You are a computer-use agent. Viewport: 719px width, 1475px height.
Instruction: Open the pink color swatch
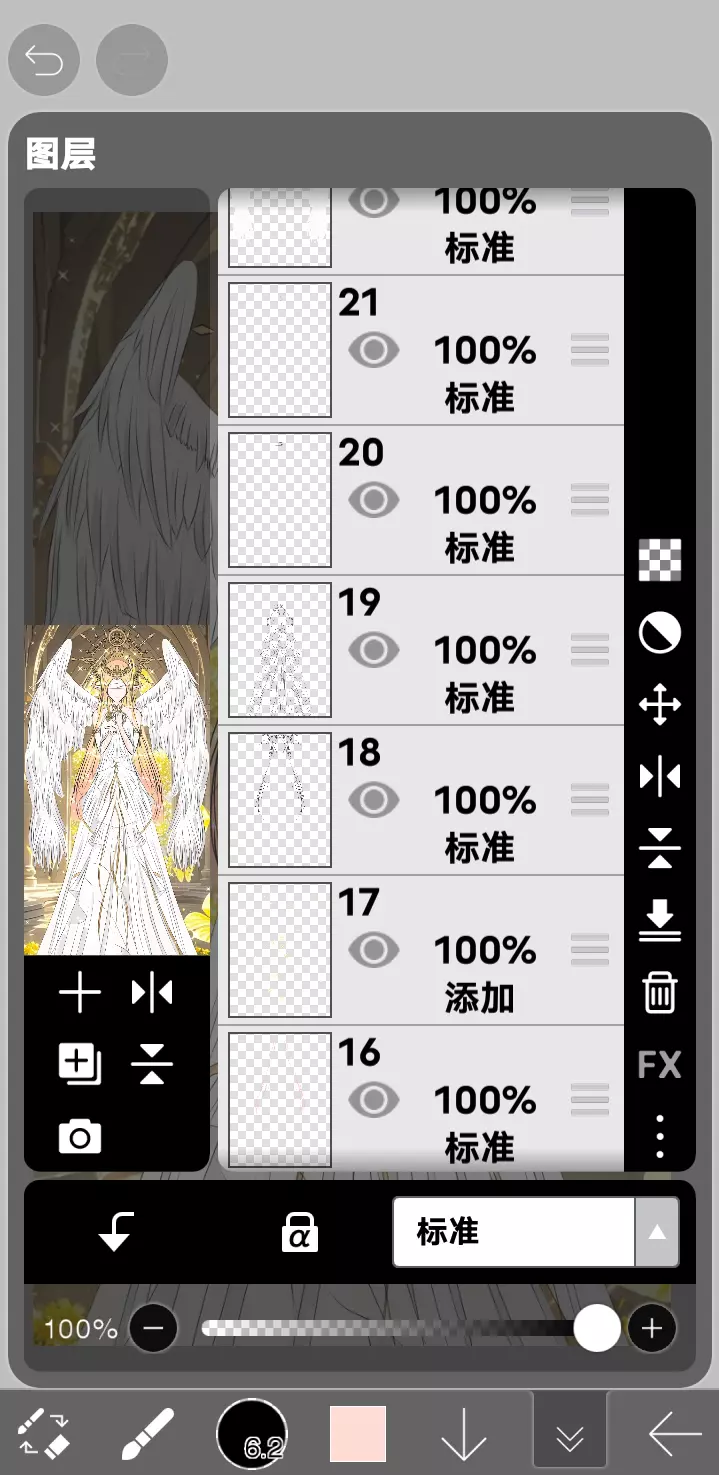pos(358,1434)
